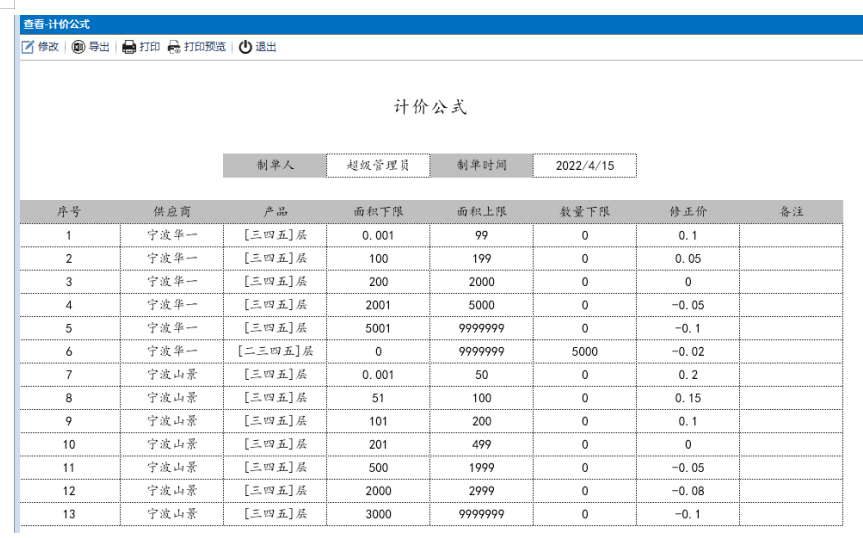This screenshot has height=538, width=863.
Task: Click the 导出 export icon
Action: point(79,47)
